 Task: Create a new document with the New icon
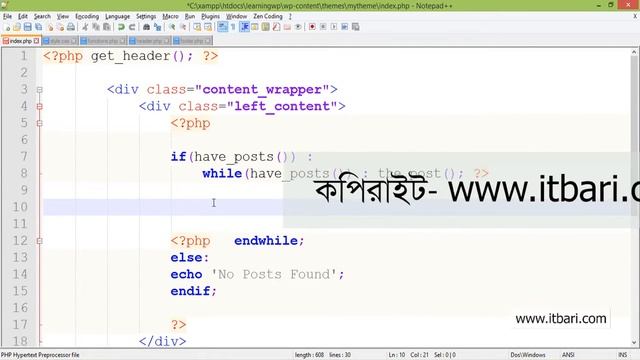(x=7, y=27)
